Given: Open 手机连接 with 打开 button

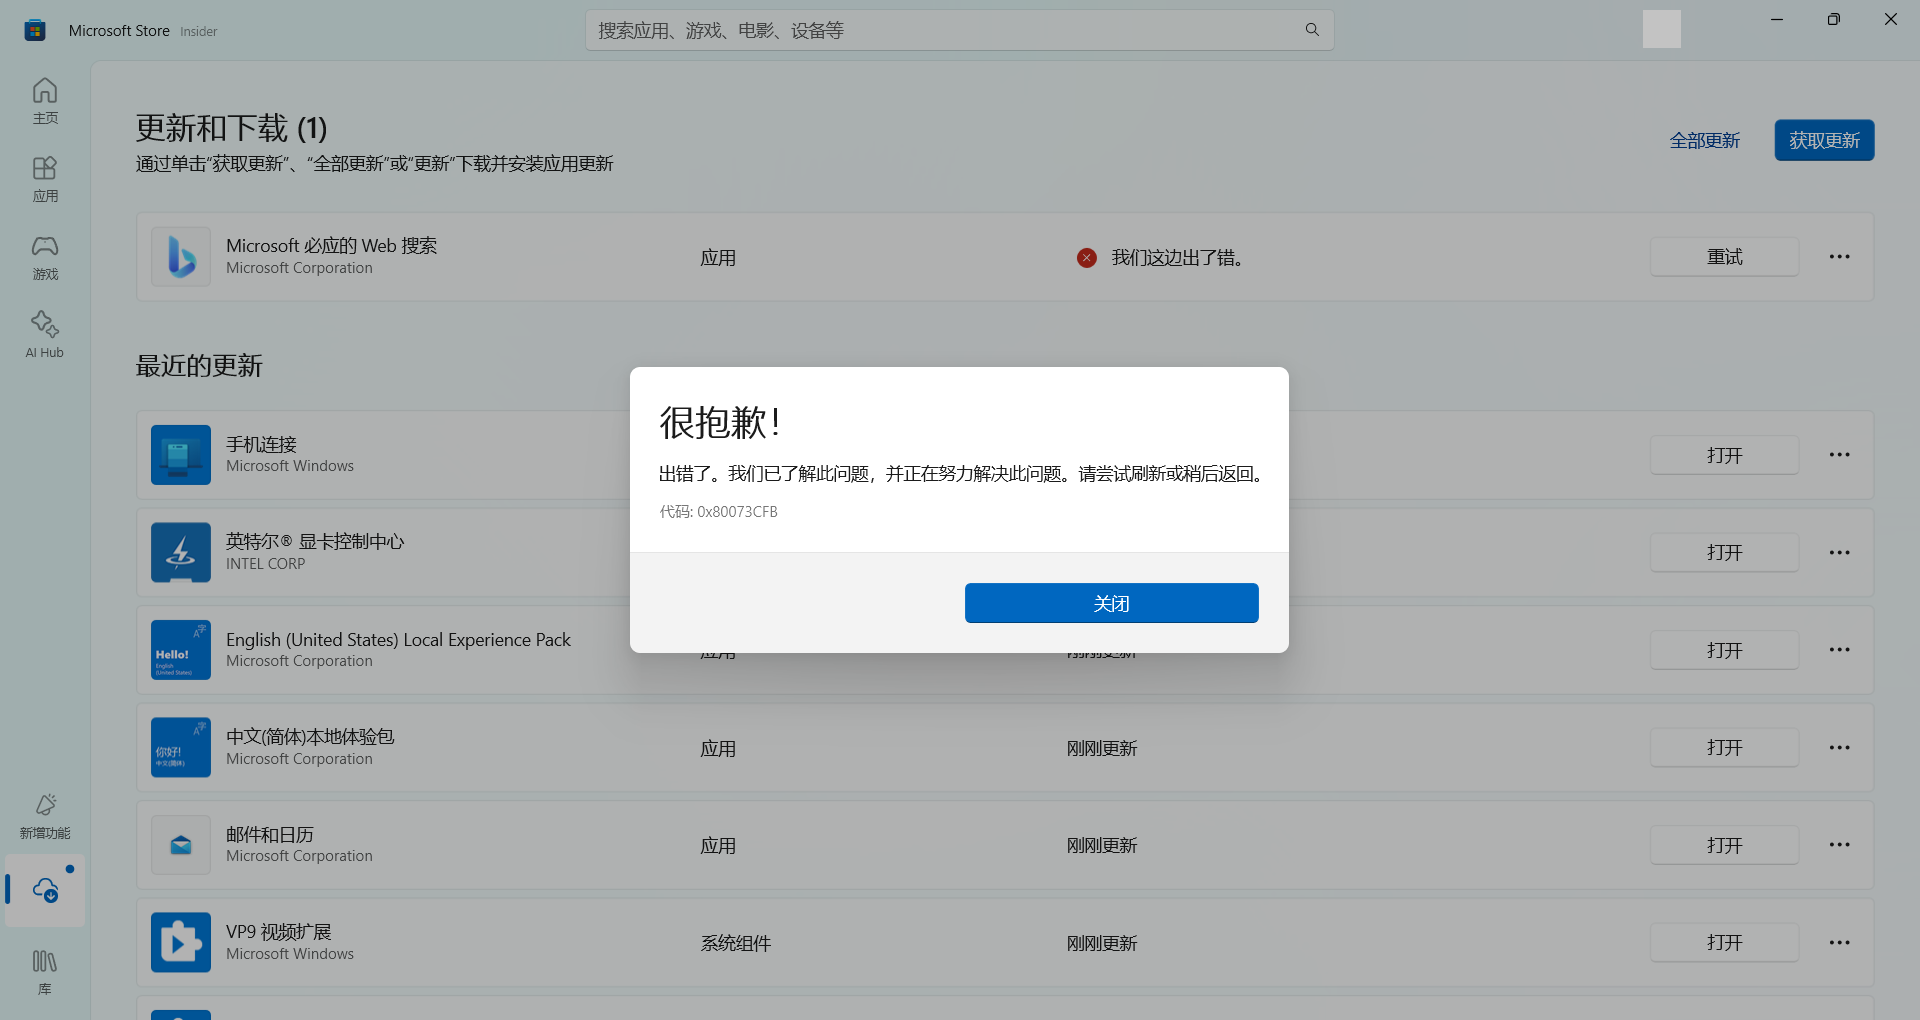Looking at the screenshot, I should click(1724, 455).
